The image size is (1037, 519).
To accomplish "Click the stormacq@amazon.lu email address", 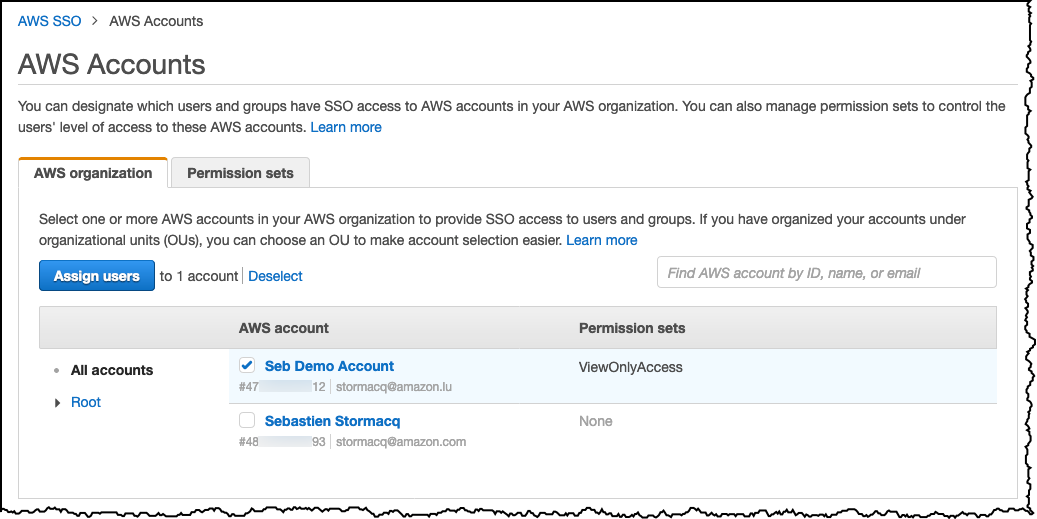I will pos(394,387).
